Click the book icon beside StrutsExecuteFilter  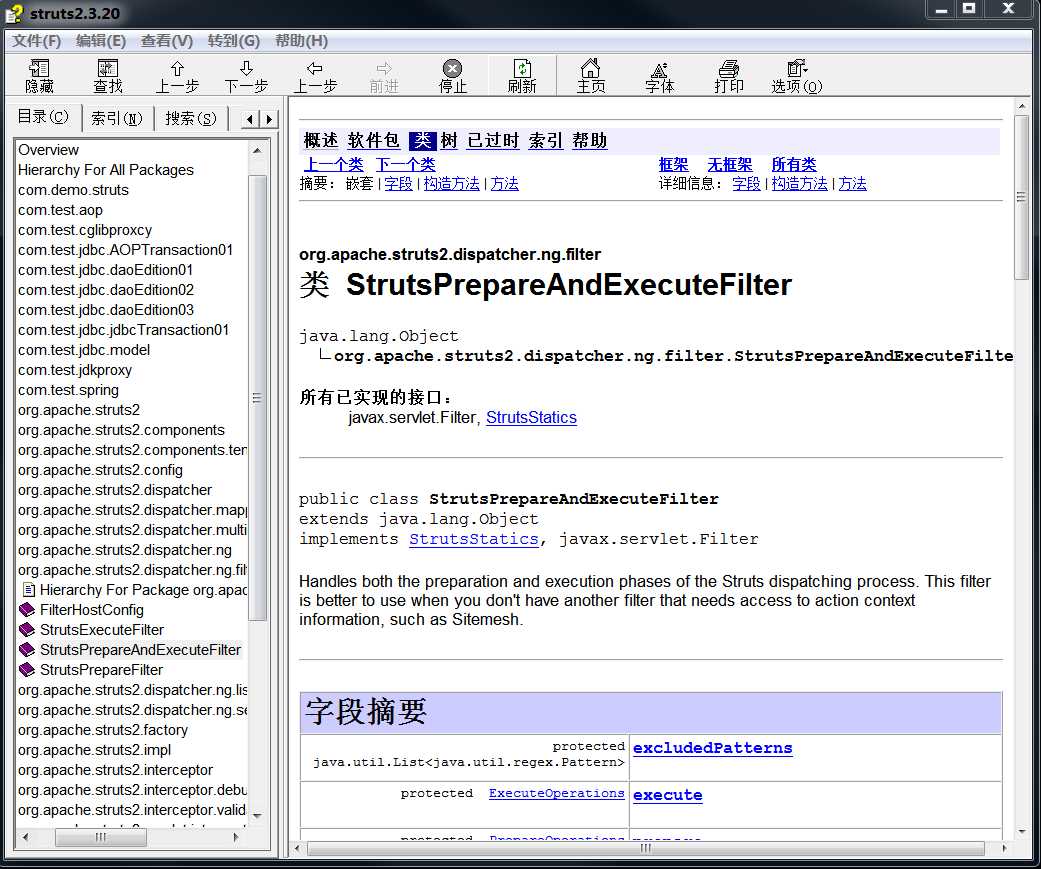[x=27, y=629]
